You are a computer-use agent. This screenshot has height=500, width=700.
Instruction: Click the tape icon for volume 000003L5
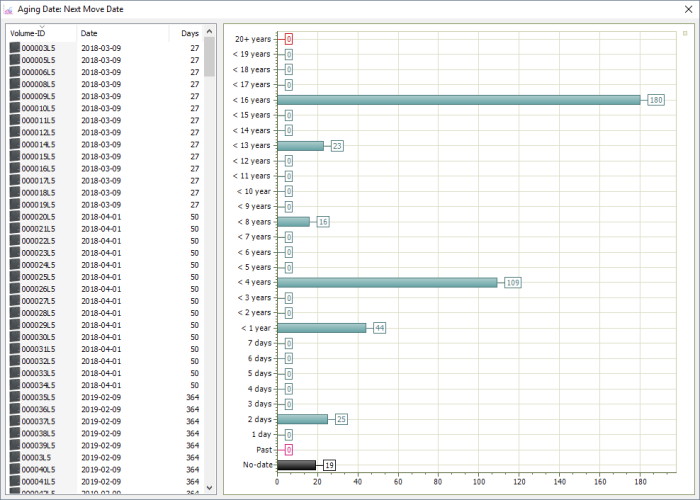14,48
